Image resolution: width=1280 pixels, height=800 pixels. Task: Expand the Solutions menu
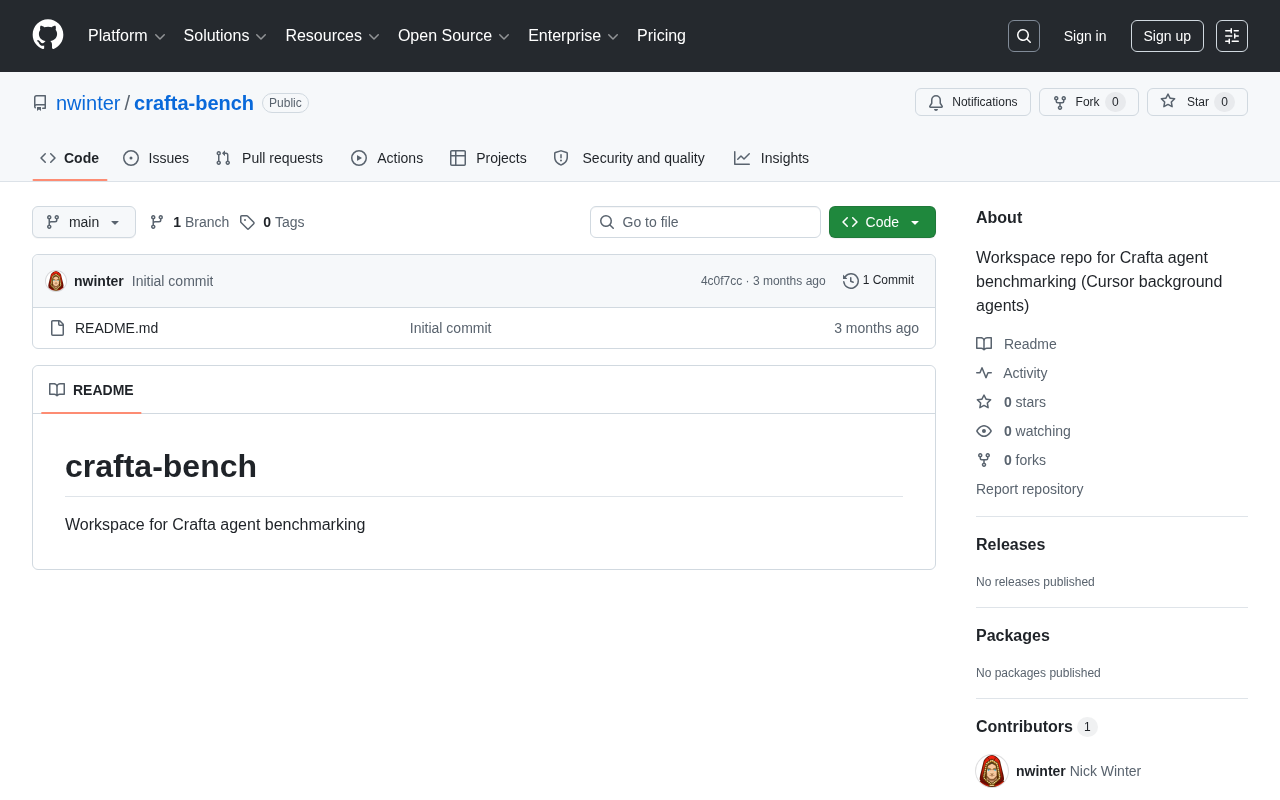pos(225,36)
